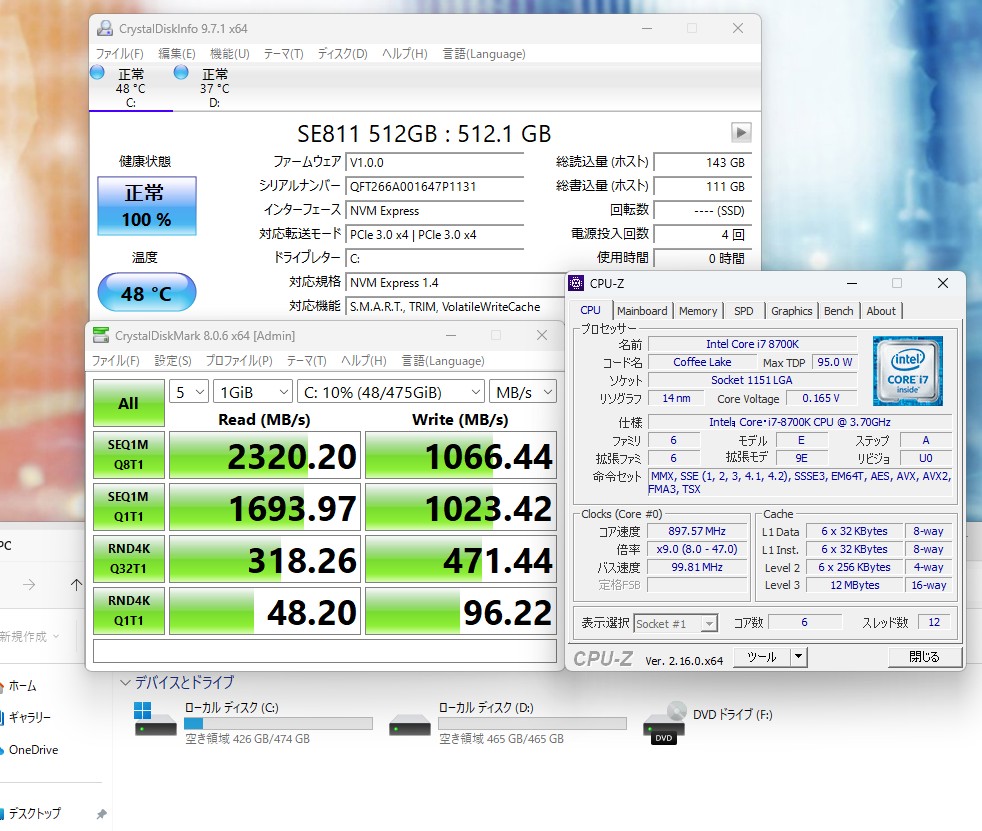Run the RND4K Q32T1 benchmark
Screen dimensions: 982x831
pos(128,559)
